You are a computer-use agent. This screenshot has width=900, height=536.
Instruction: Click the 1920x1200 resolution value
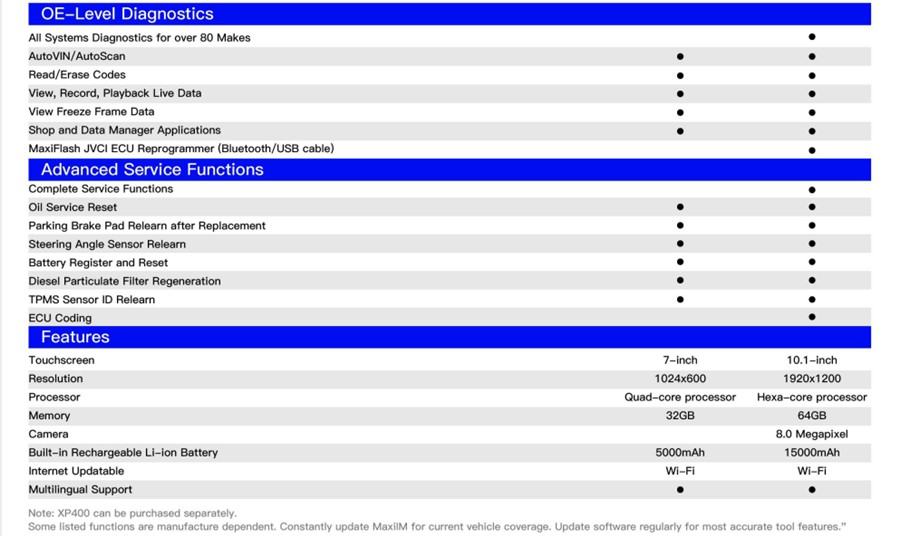tap(812, 378)
